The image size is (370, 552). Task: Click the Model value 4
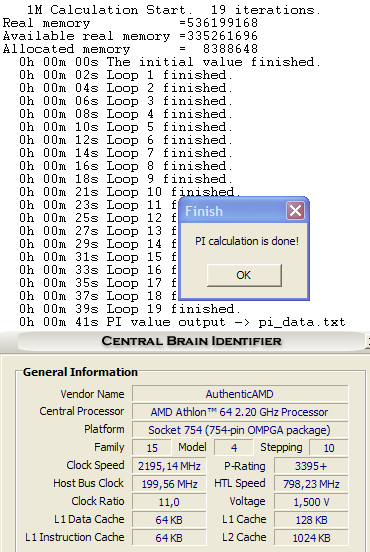pos(234,448)
